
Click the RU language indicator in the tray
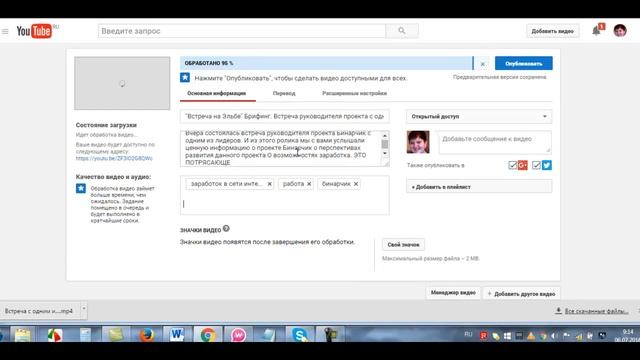click(468, 334)
